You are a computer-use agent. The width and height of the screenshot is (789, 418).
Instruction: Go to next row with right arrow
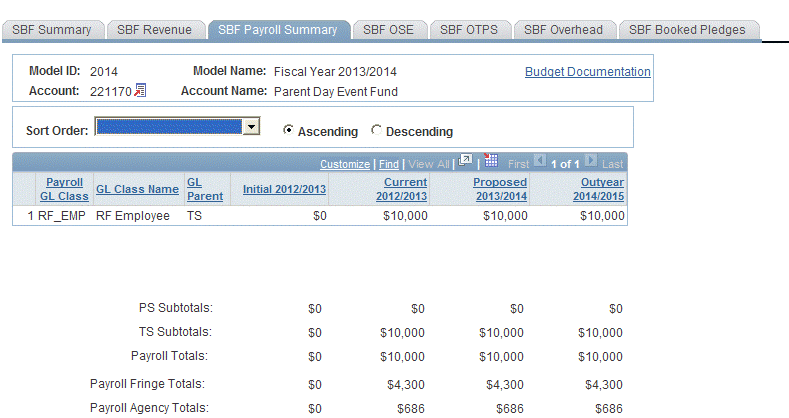(x=591, y=163)
